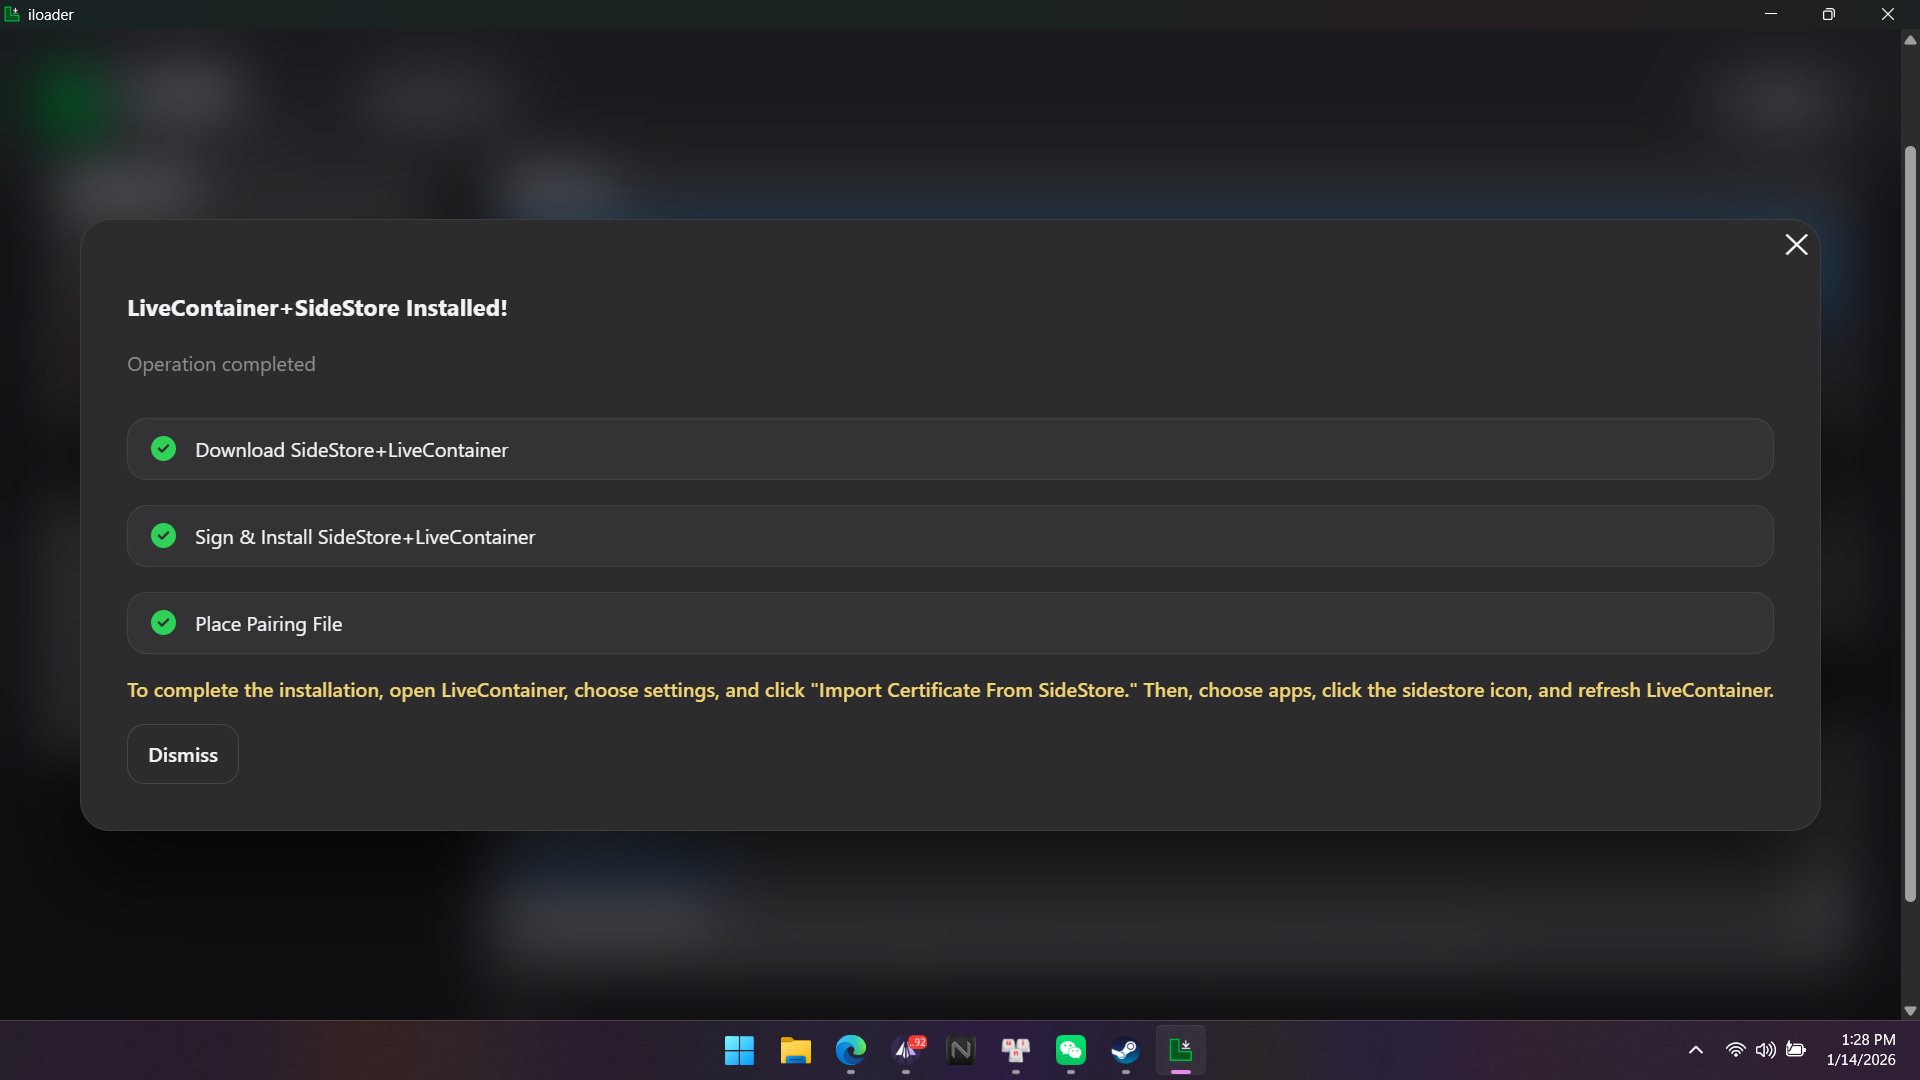Viewport: 1920px width, 1080px height.
Task: Open WeChat from the taskbar
Action: pyautogui.click(x=1070, y=1050)
